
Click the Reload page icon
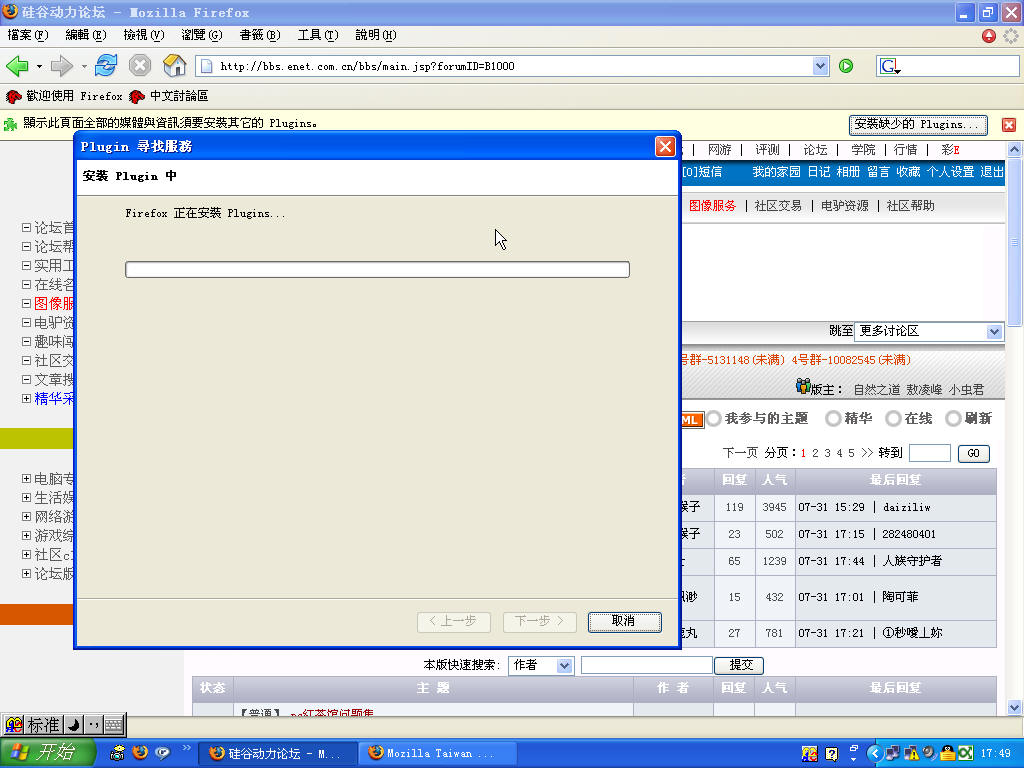(106, 66)
